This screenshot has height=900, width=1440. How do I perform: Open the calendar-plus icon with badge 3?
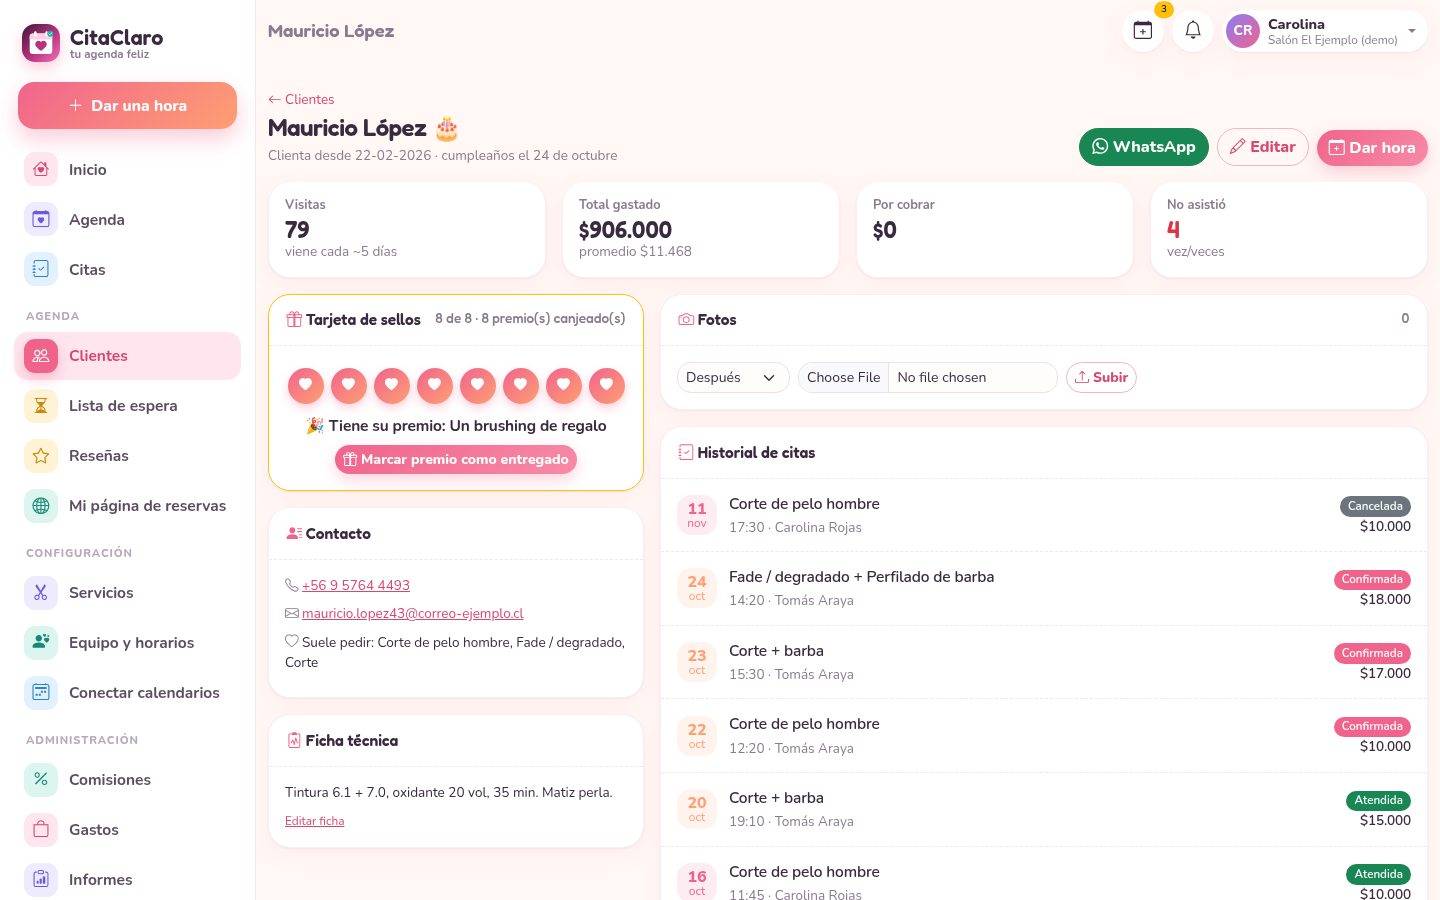click(1143, 30)
